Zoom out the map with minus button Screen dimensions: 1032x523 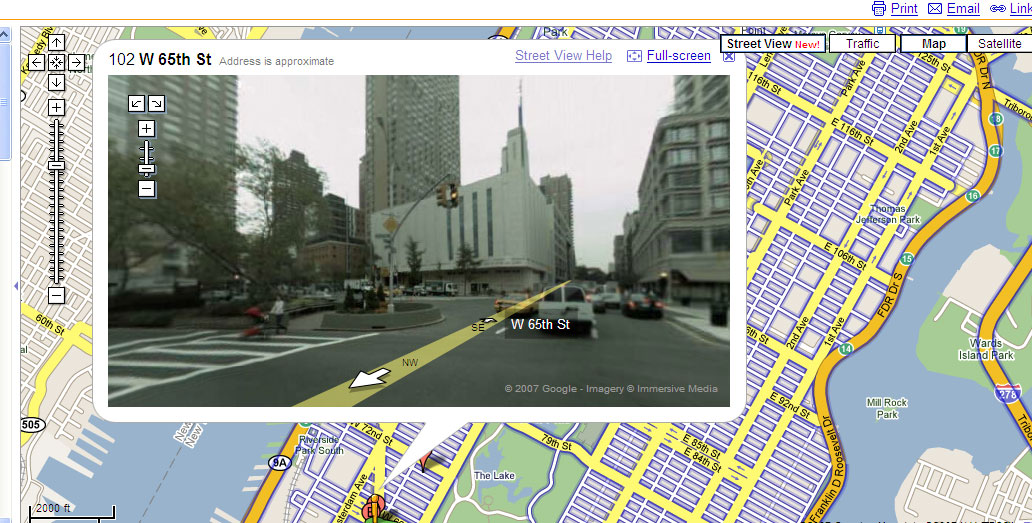[57, 295]
